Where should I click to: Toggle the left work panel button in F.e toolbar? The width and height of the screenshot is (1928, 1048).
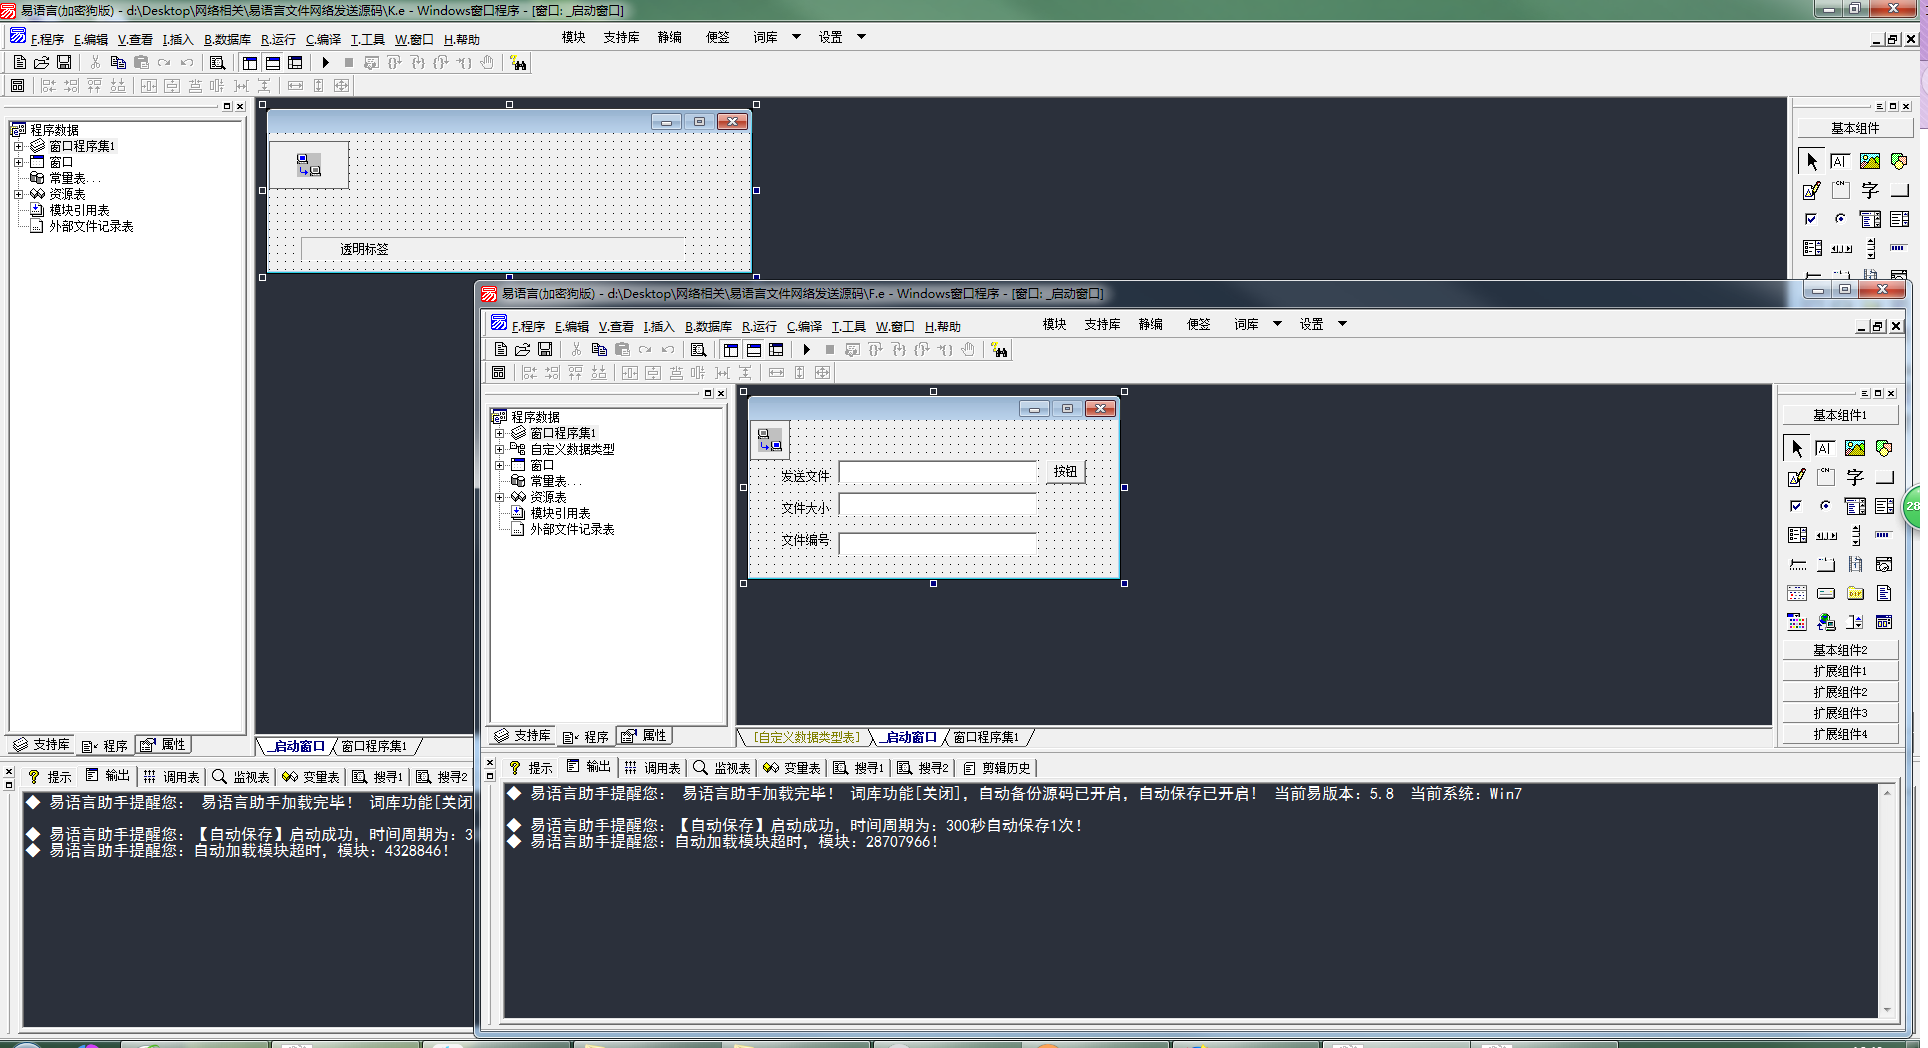[731, 350]
